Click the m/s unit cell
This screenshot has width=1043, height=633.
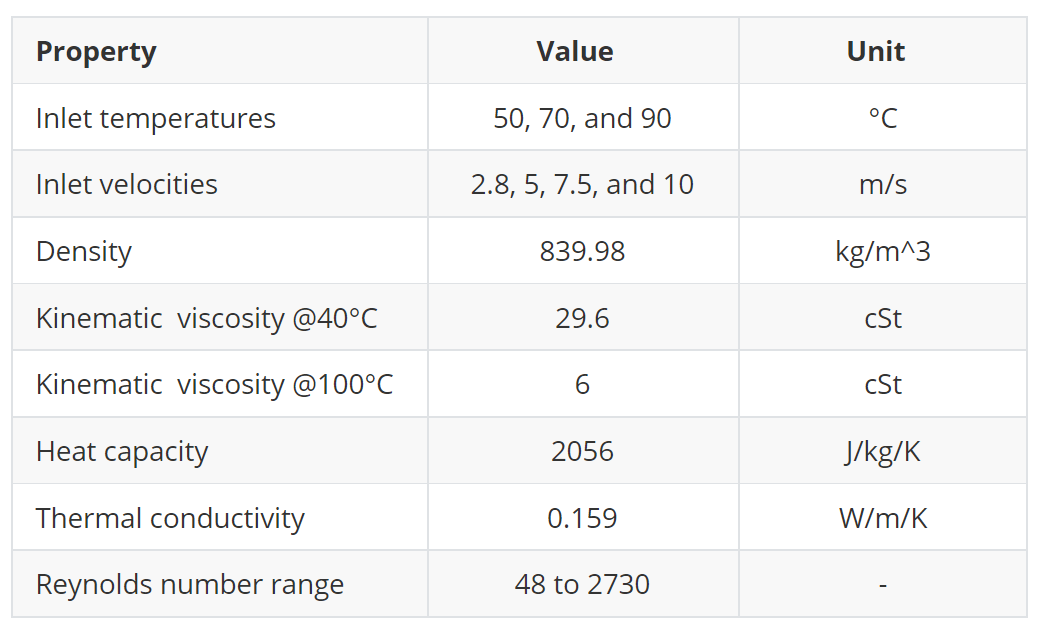[882, 184]
